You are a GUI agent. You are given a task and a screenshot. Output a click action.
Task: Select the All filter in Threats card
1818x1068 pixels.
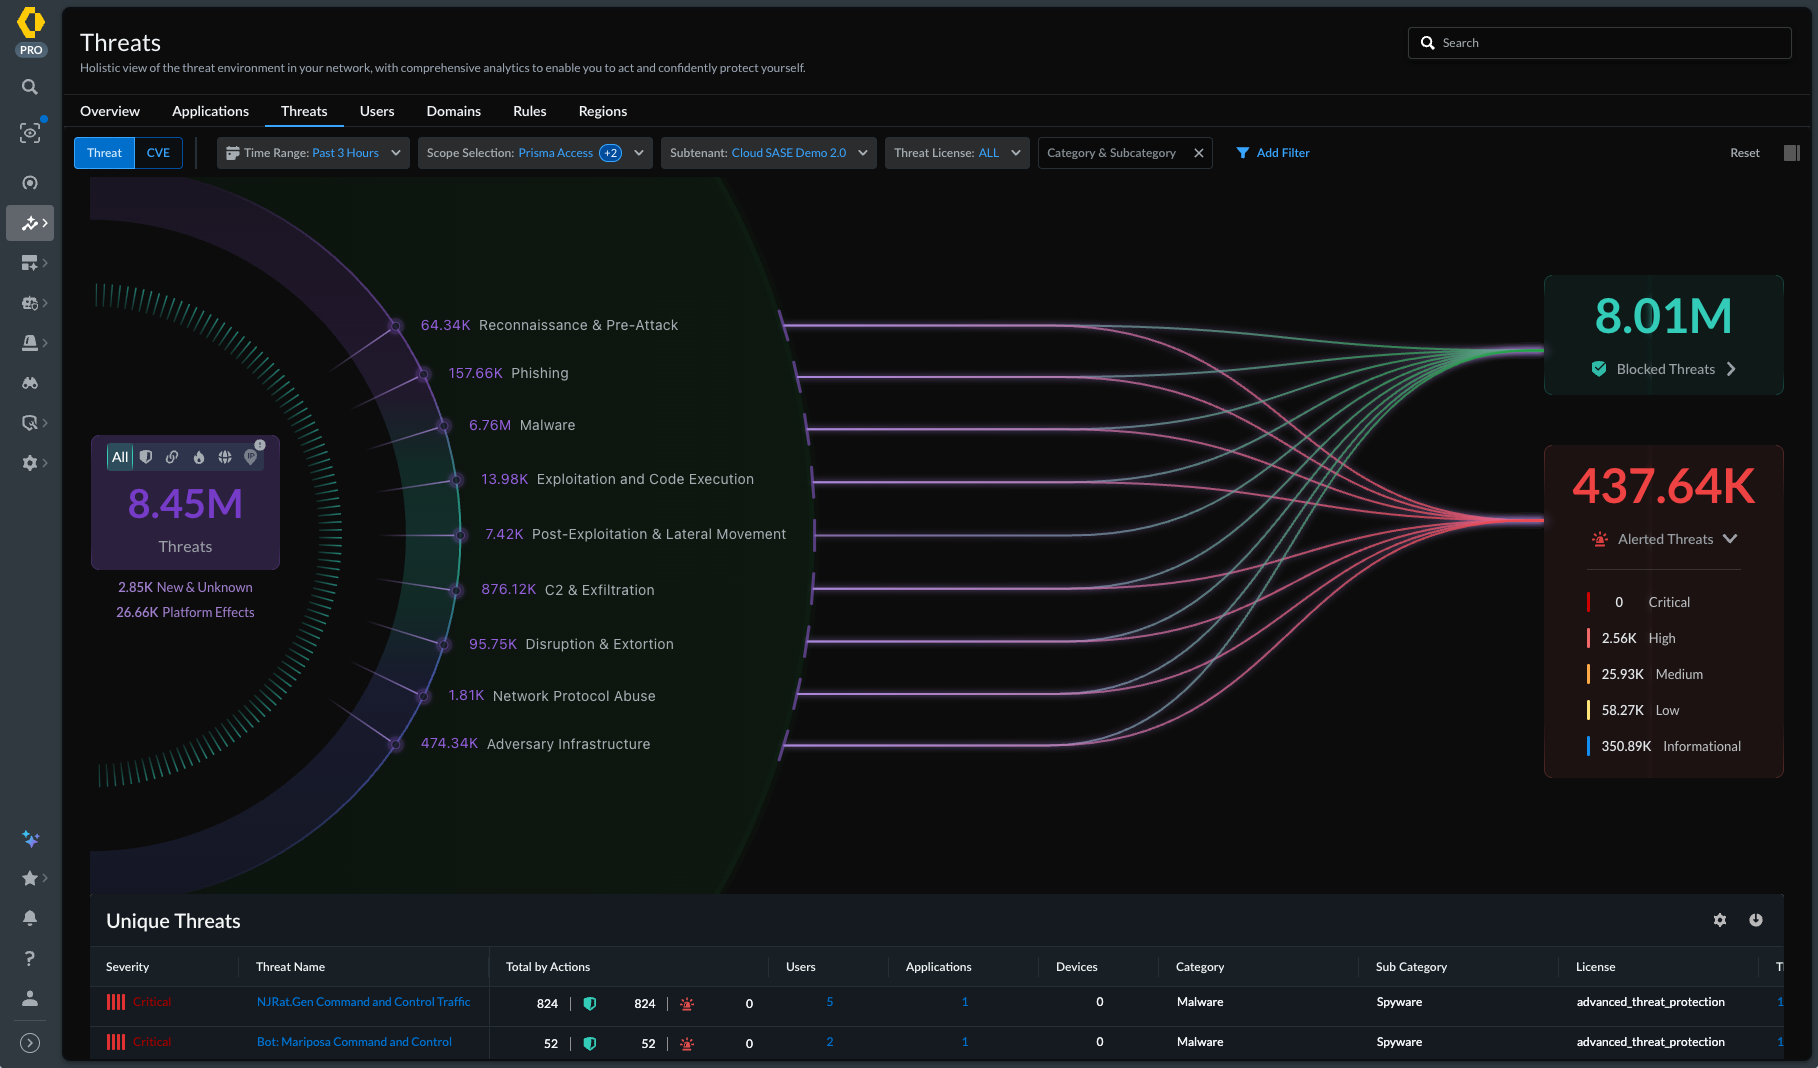tap(120, 457)
